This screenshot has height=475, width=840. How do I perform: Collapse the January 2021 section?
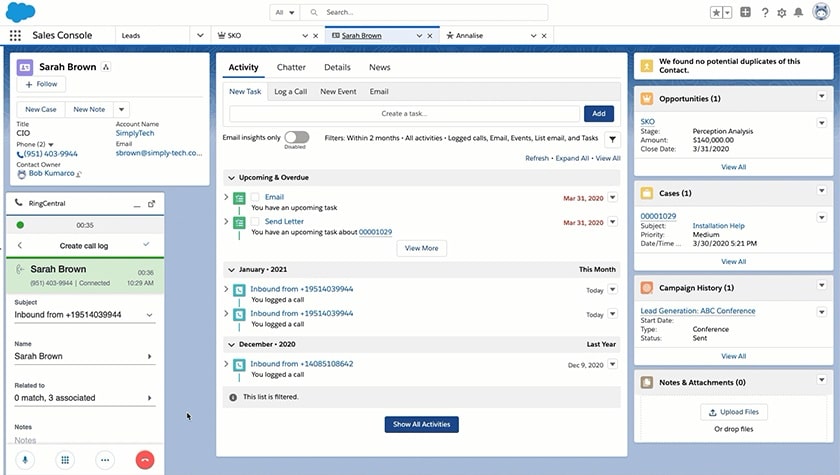(x=231, y=270)
